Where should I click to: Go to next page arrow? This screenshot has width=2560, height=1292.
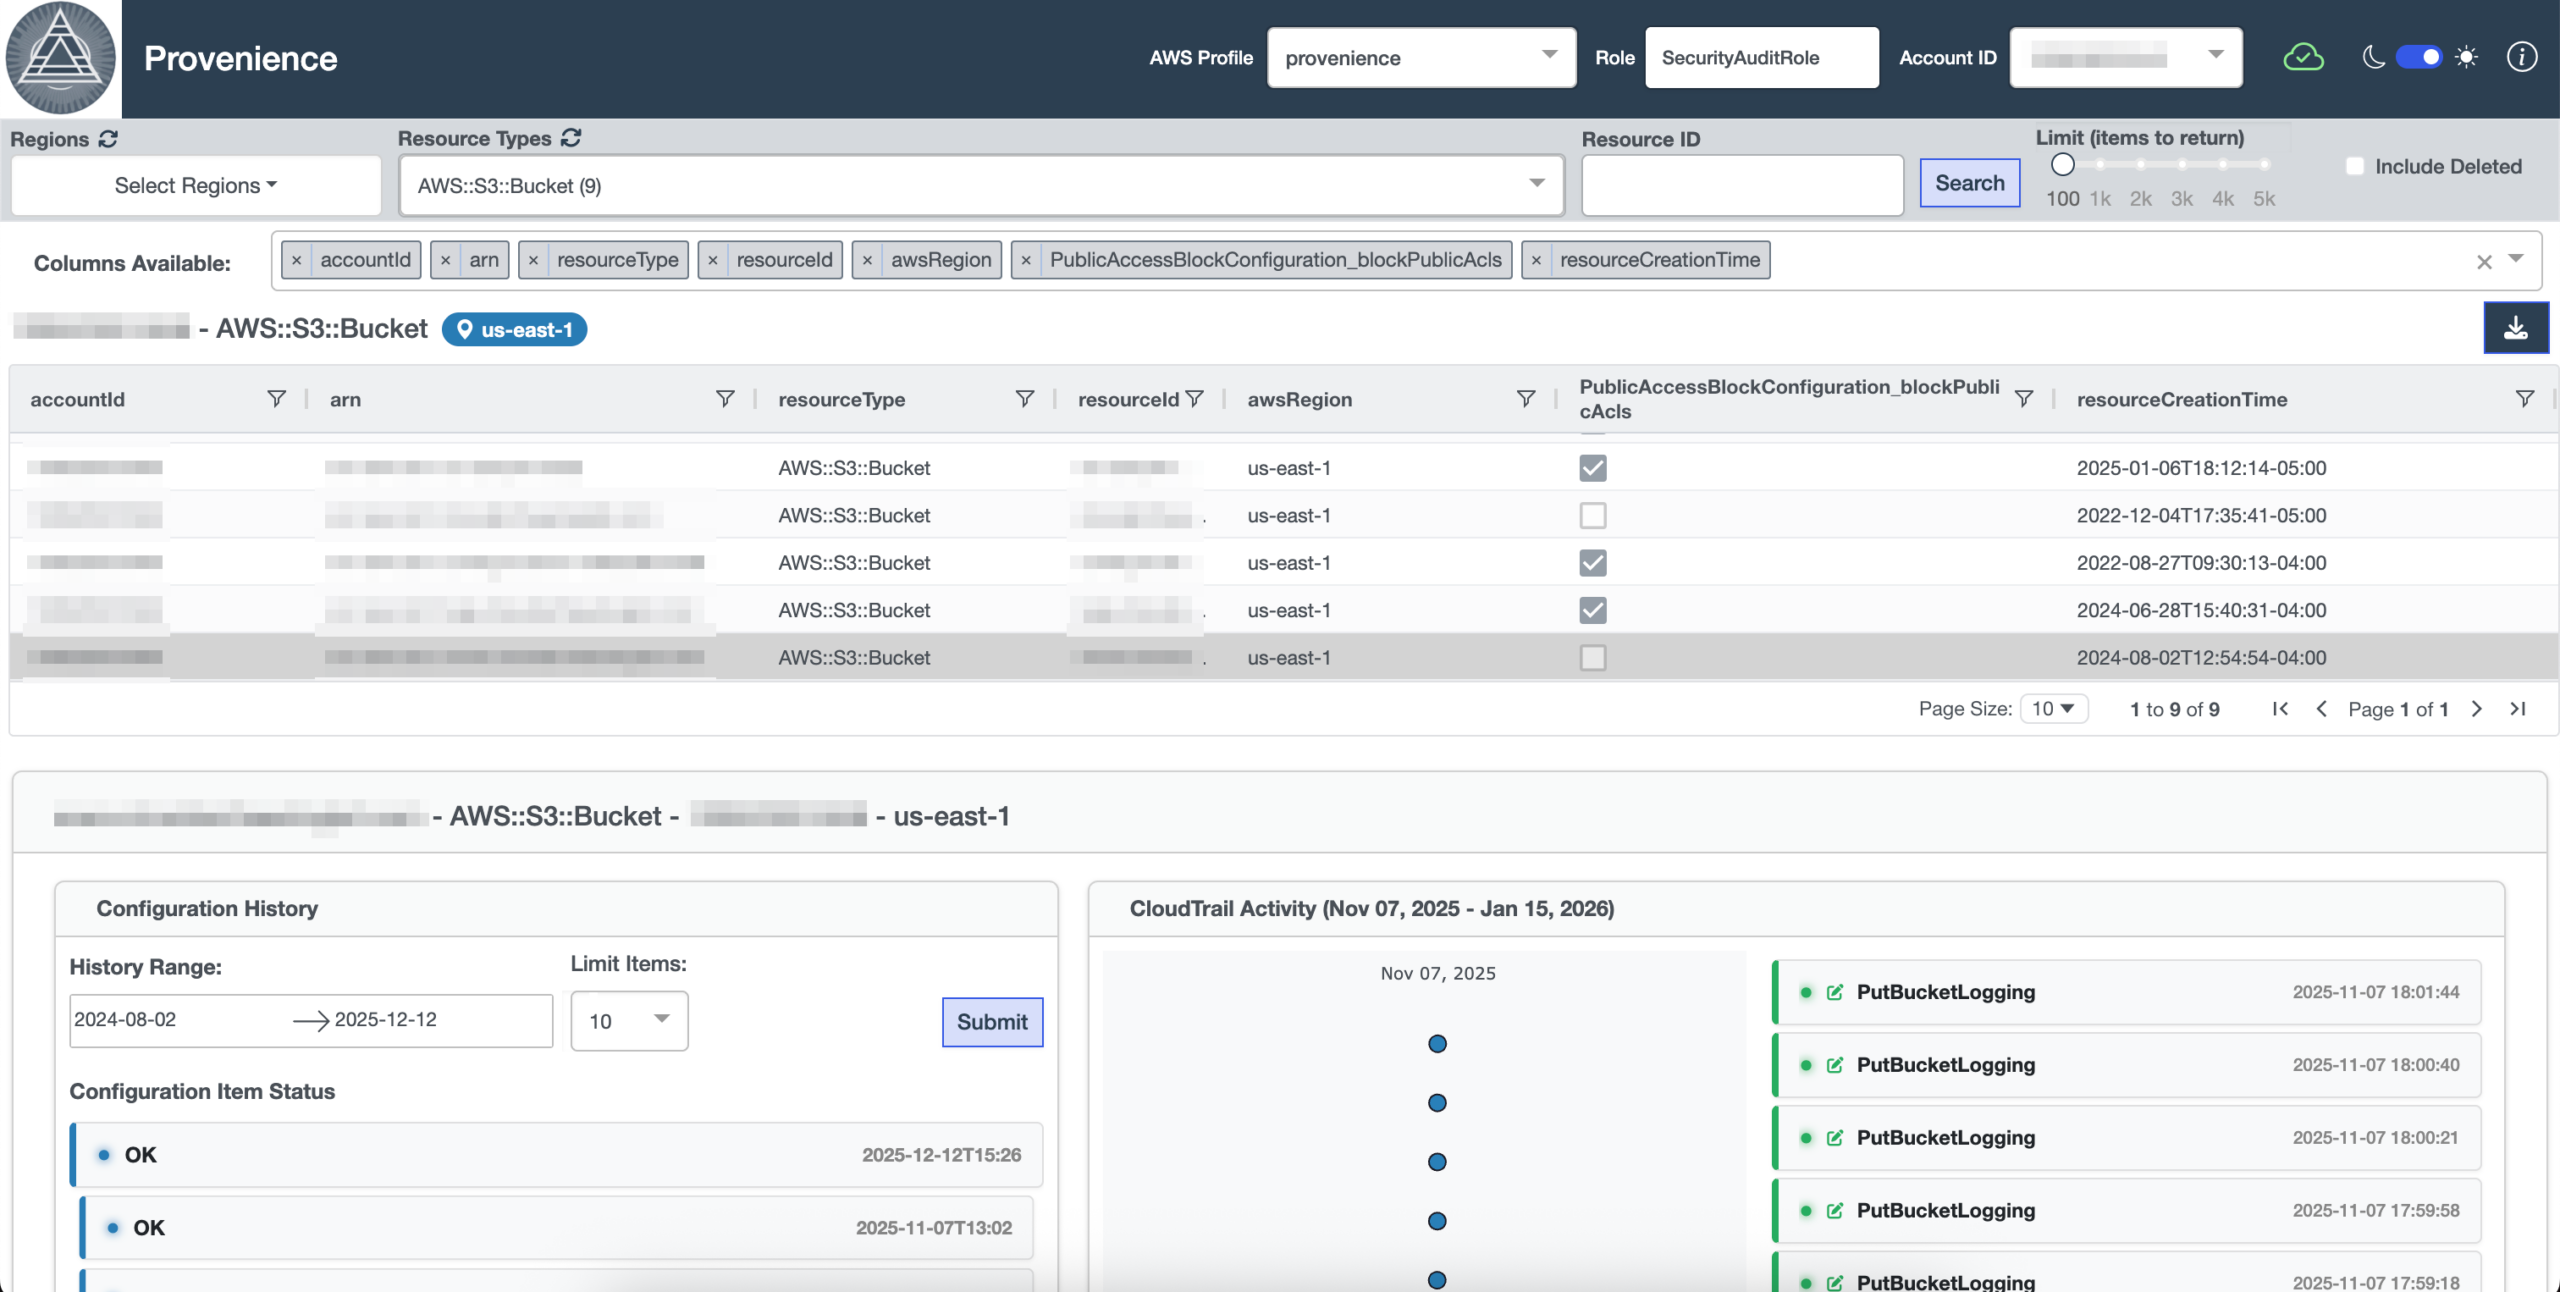[x=2476, y=709]
